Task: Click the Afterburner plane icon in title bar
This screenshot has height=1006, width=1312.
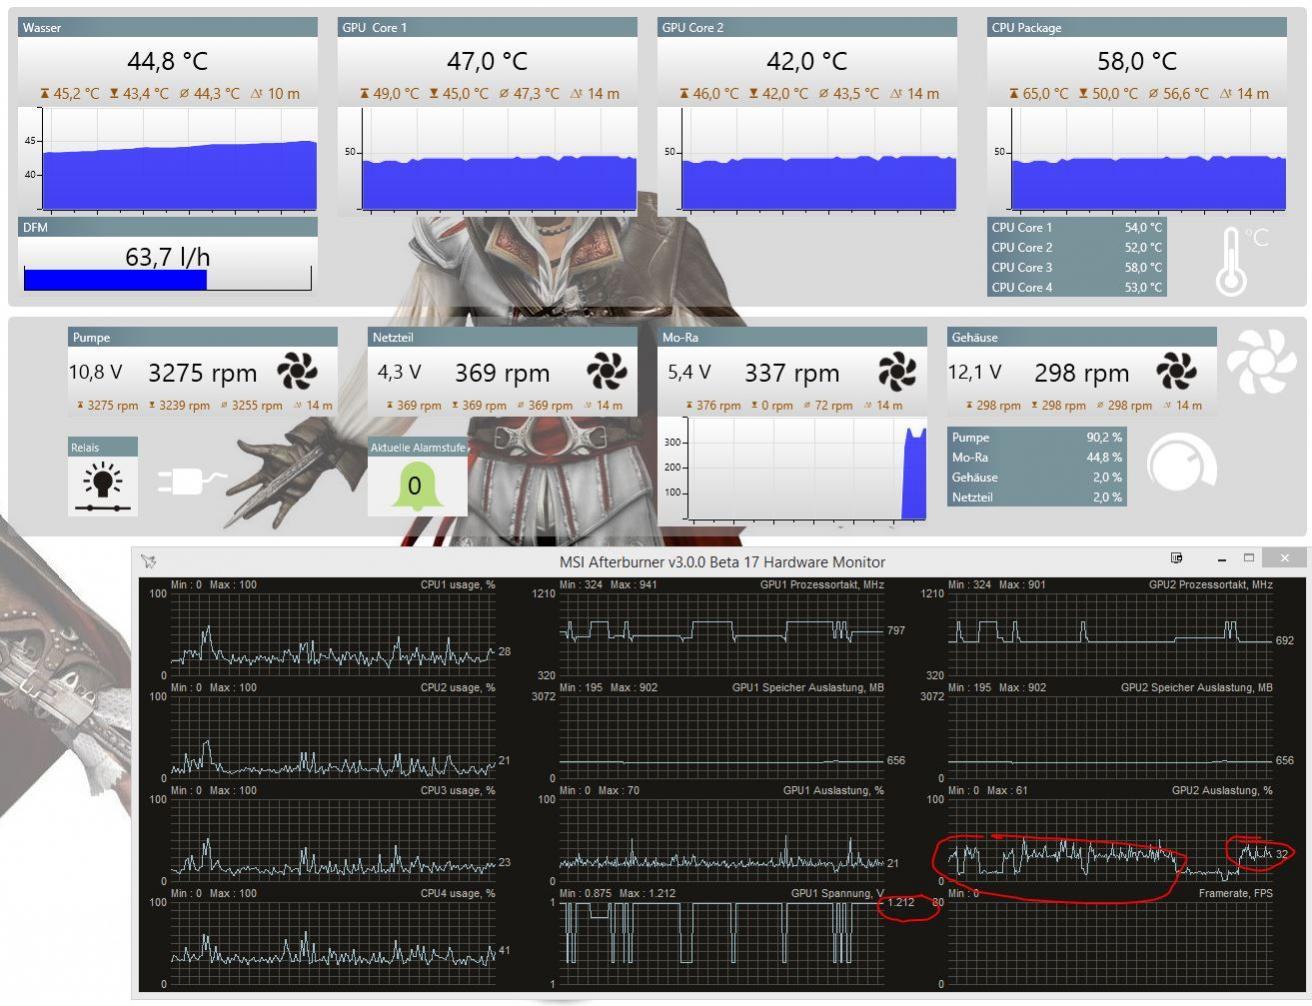Action: (149, 561)
